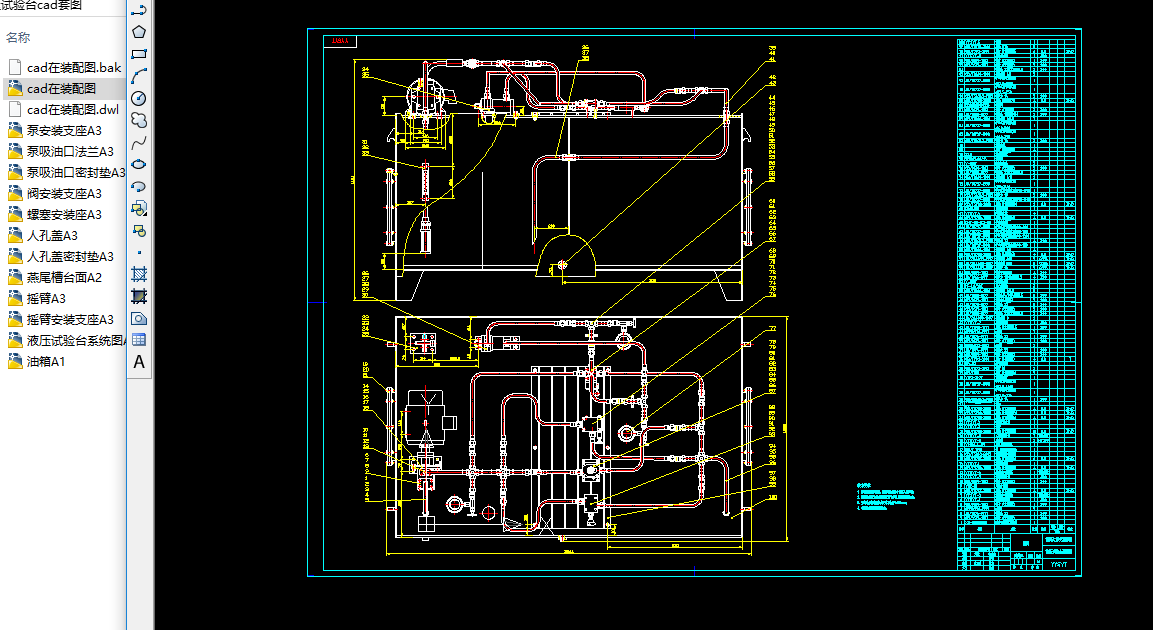
Task: Select the revision cloud tool
Action: pos(139,119)
